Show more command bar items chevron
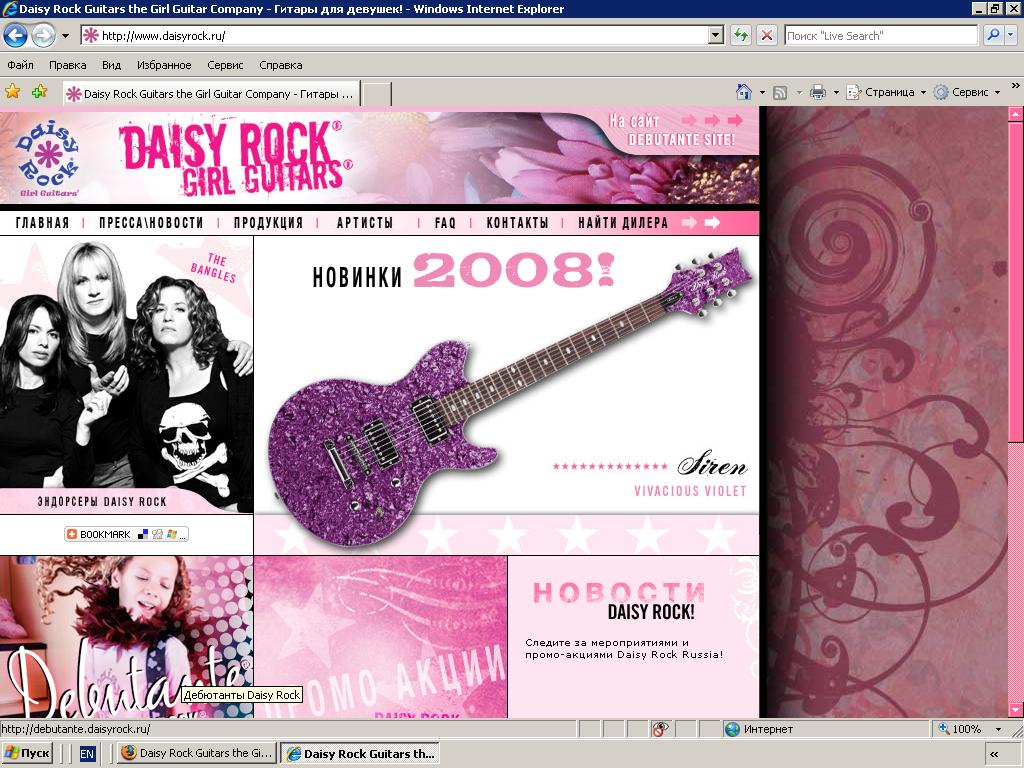Viewport: 1024px width, 768px height. (x=1016, y=86)
